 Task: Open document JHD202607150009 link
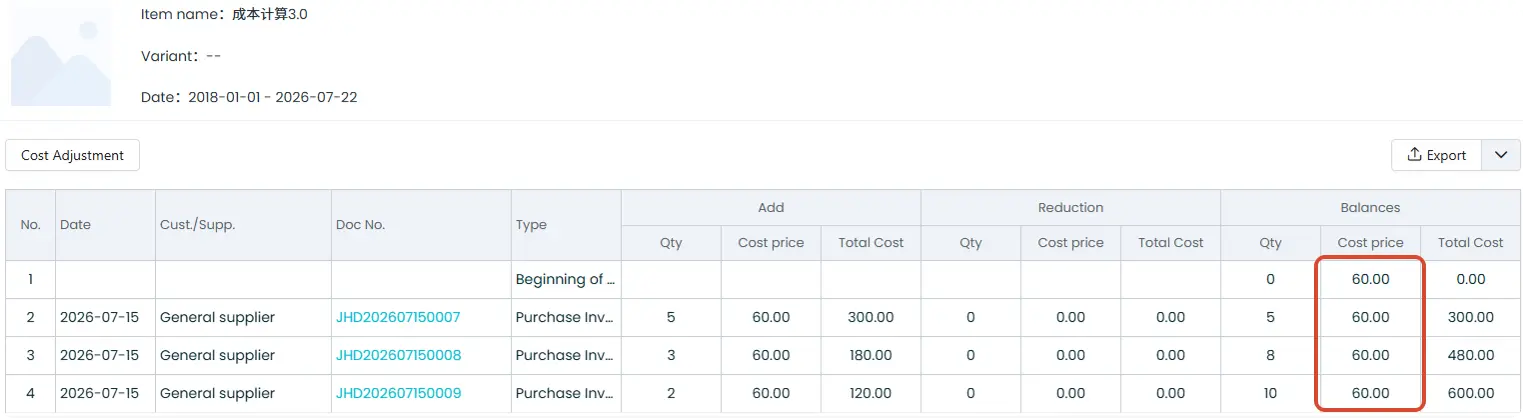(x=398, y=393)
